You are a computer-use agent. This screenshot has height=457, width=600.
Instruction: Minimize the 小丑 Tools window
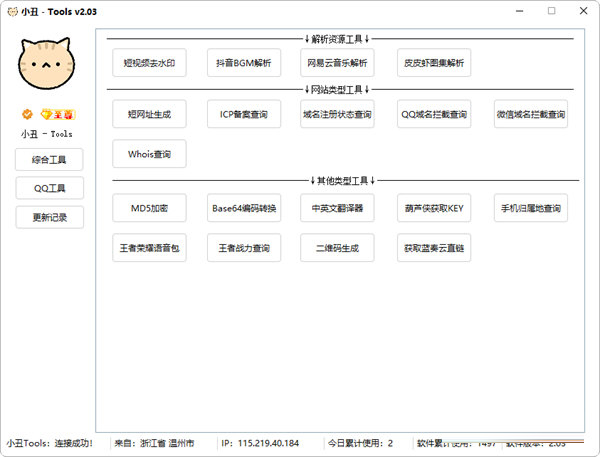point(519,11)
